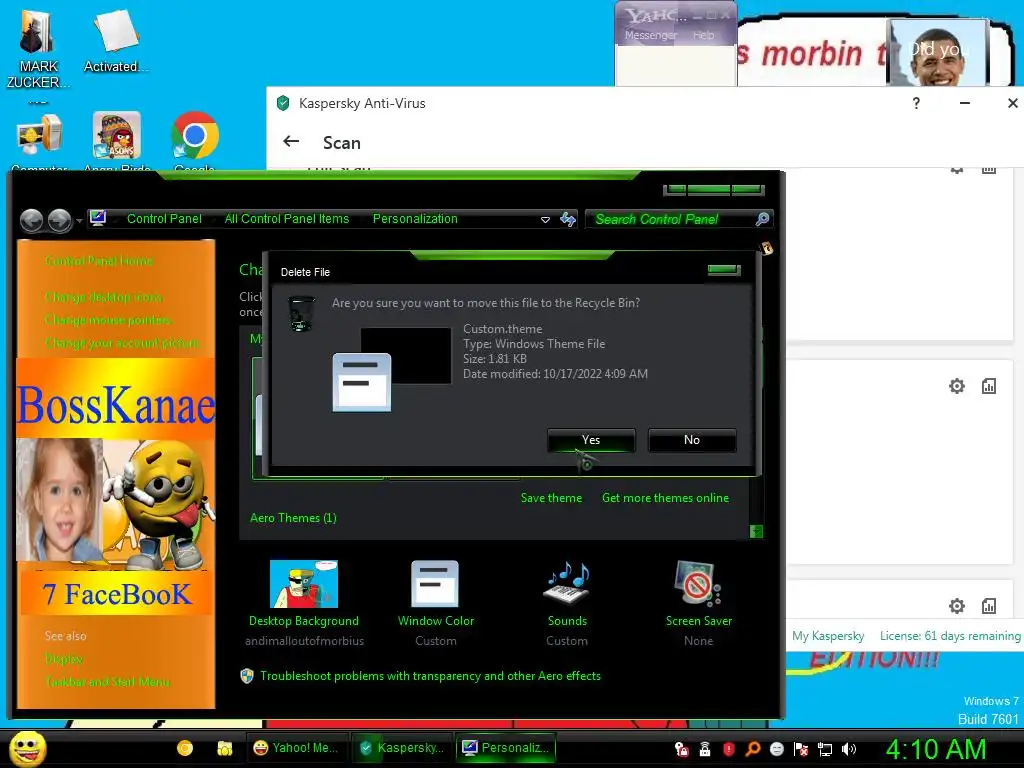This screenshot has width=1024, height=768.
Task: Confirm deletion with the Yes button
Action: 591,440
